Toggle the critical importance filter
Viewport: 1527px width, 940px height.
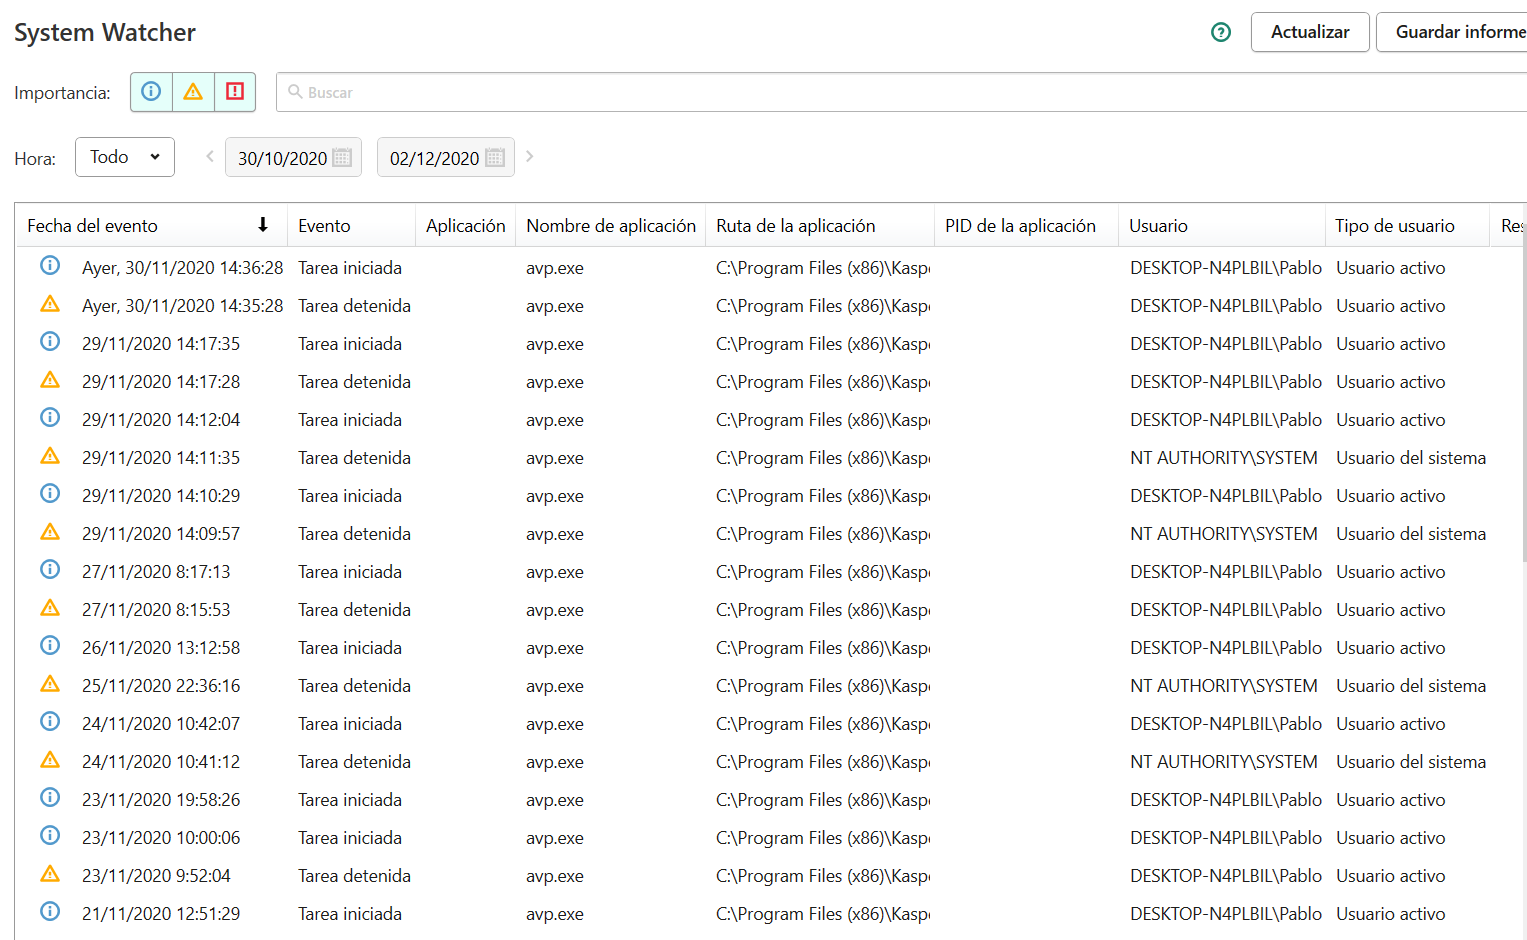coord(235,92)
